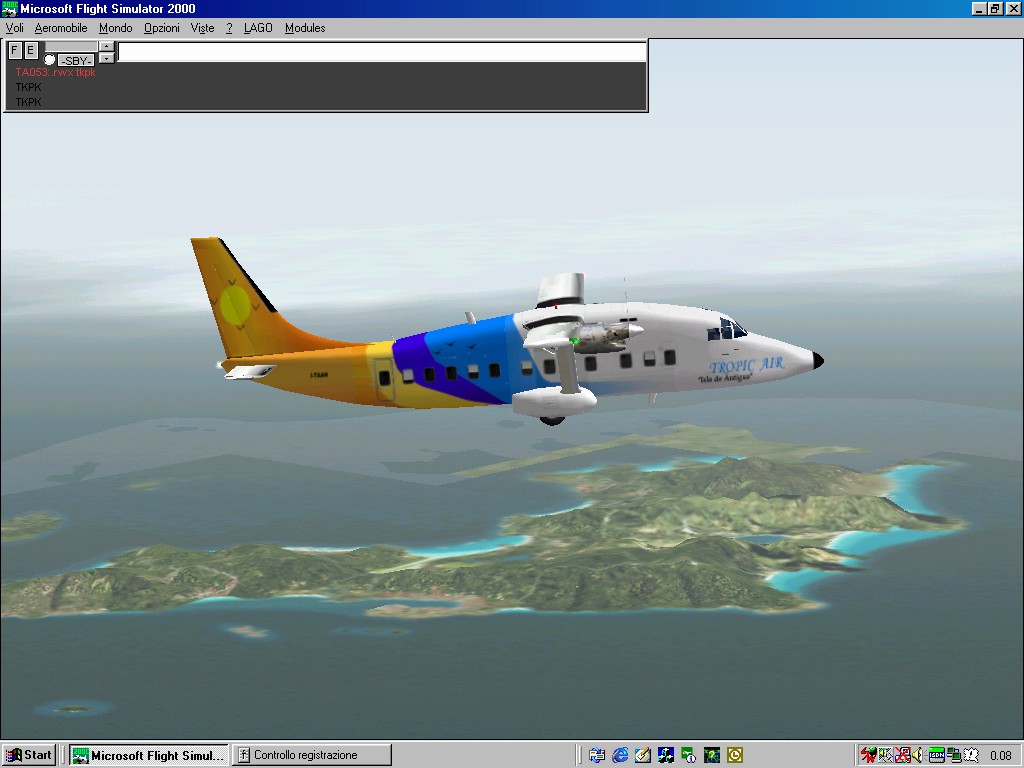Open the pencil-and-pad quick launch icon
Screen dimensions: 1024x768
[x=643, y=756]
